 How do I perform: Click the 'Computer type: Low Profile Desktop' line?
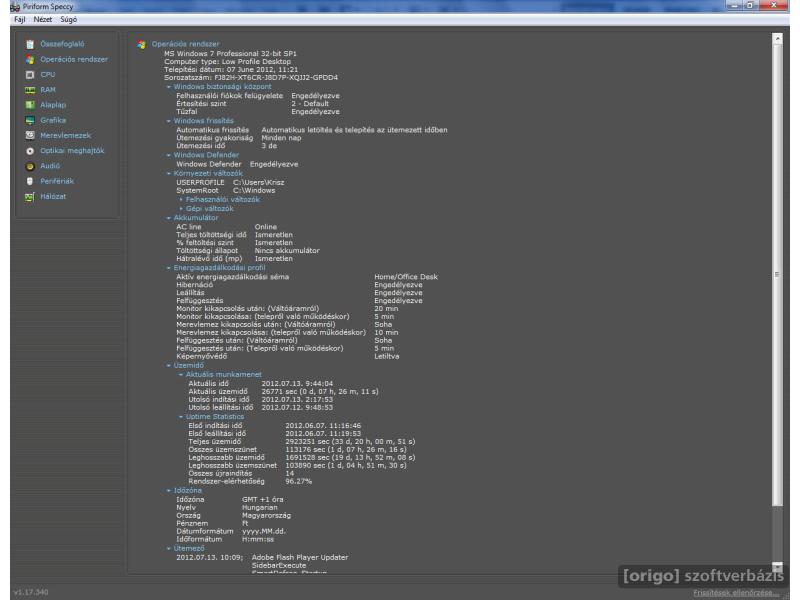[228, 62]
